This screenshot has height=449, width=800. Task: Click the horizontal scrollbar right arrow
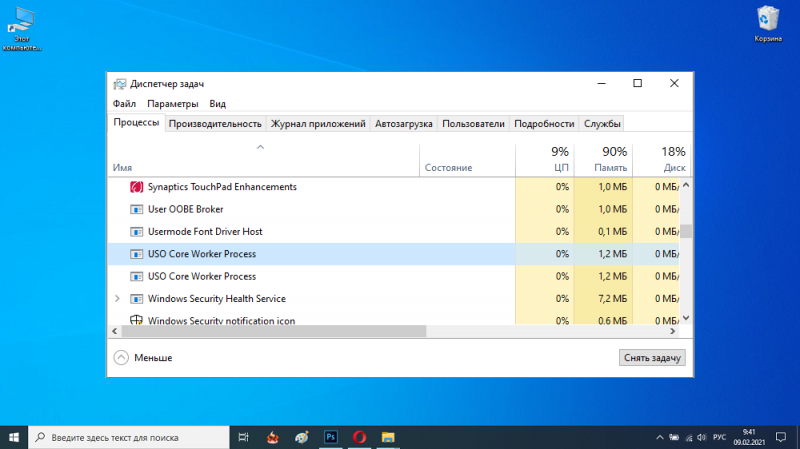coord(672,331)
